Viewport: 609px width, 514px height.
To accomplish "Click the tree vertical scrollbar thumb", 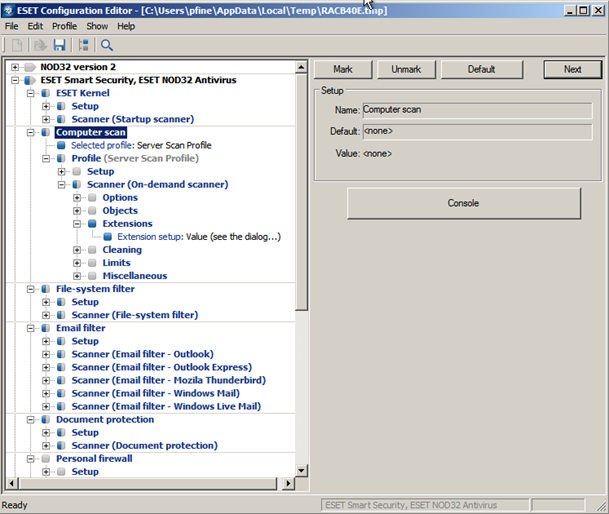I will pos(301,192).
